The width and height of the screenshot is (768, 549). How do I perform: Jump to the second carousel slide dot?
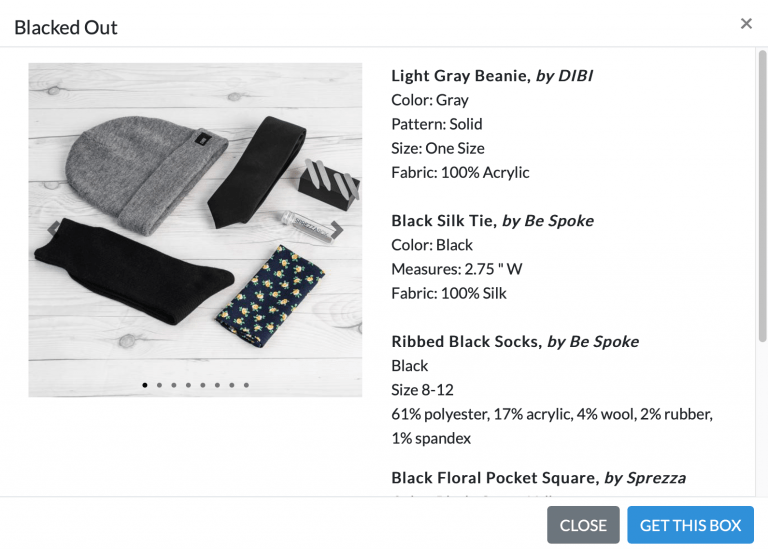(x=159, y=385)
